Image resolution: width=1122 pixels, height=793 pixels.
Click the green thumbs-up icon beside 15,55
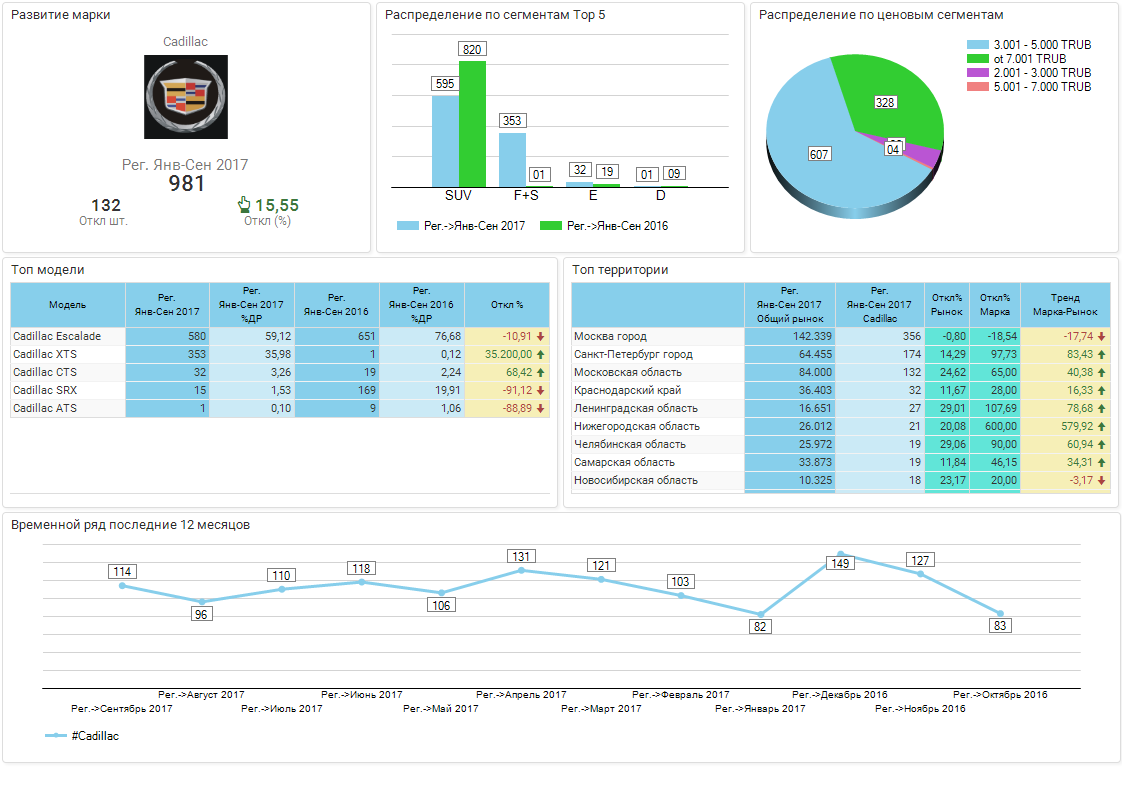point(244,205)
